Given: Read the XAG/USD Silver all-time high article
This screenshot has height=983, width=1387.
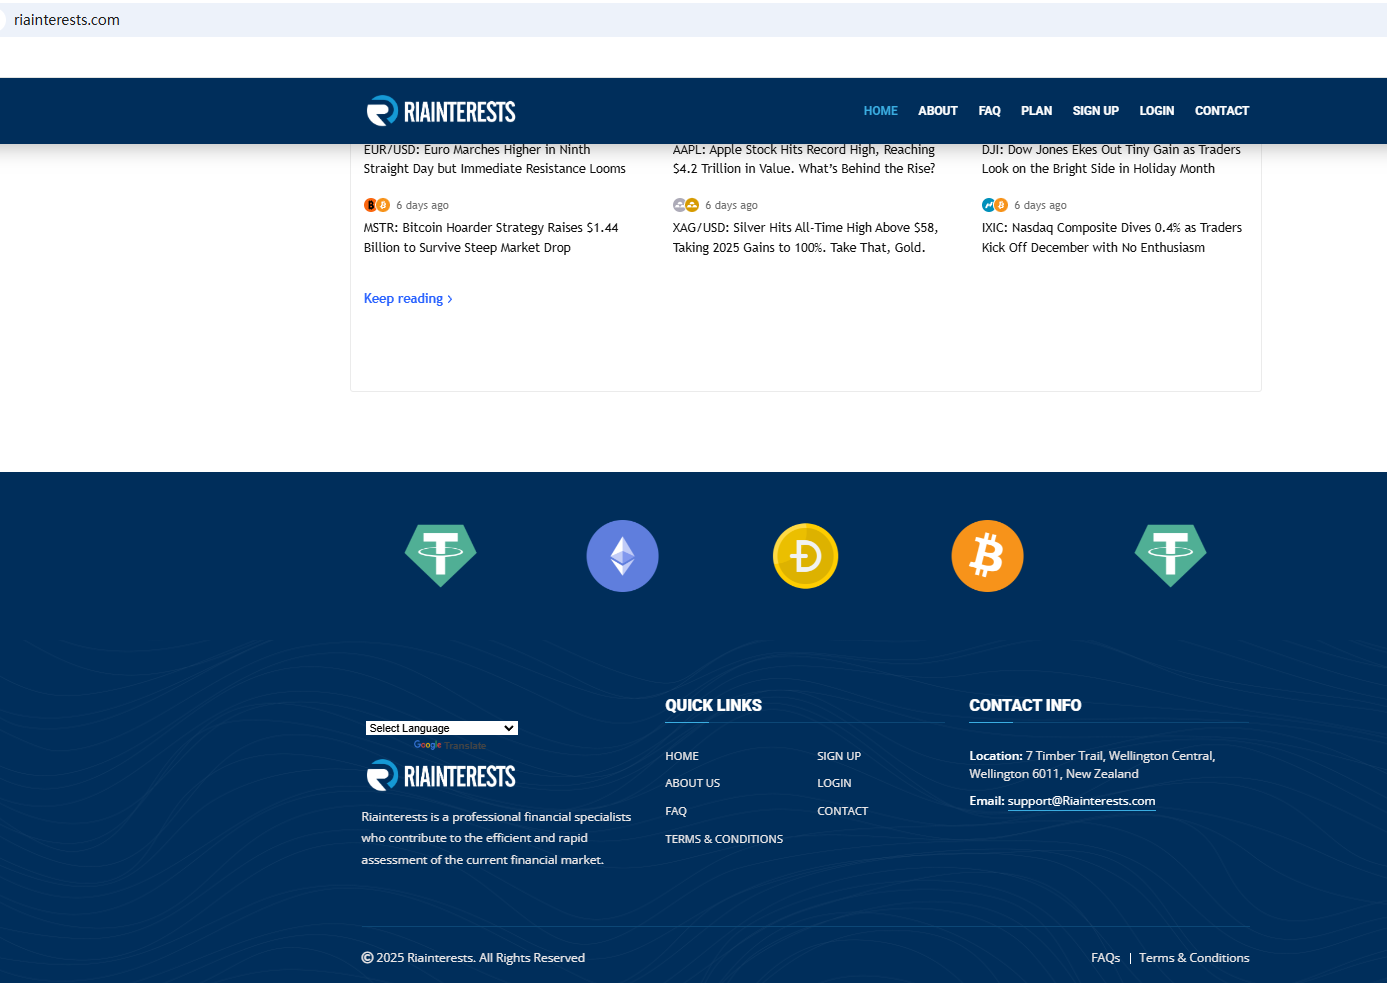Looking at the screenshot, I should coord(805,238).
